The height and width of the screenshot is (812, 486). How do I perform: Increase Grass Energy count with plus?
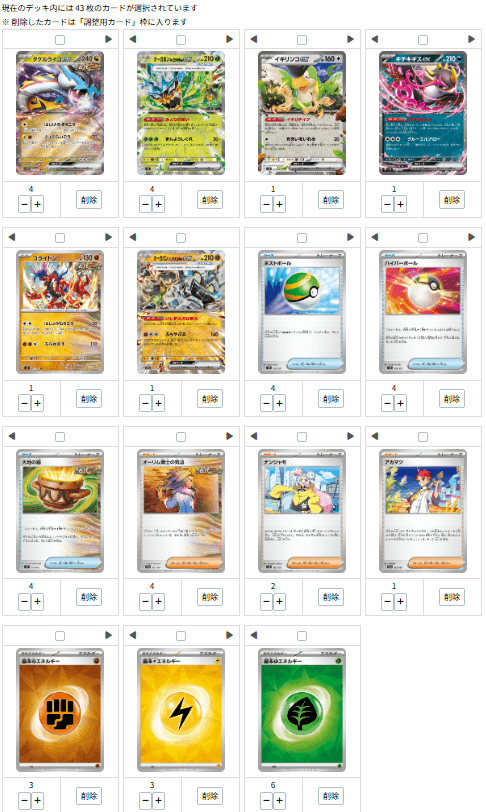coord(279,801)
